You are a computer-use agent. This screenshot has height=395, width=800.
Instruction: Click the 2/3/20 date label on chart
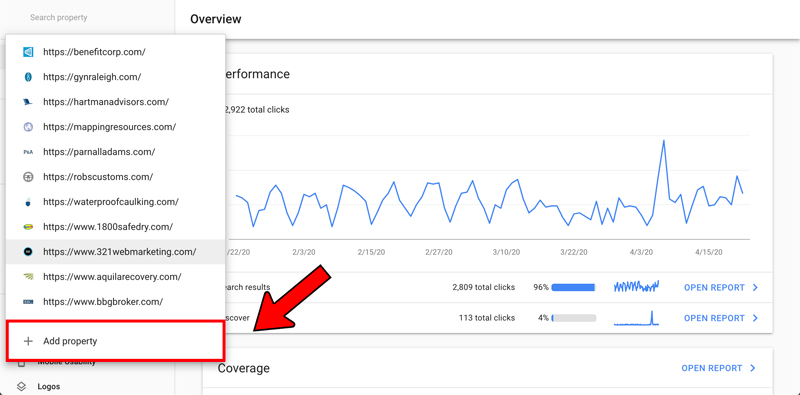click(x=304, y=252)
